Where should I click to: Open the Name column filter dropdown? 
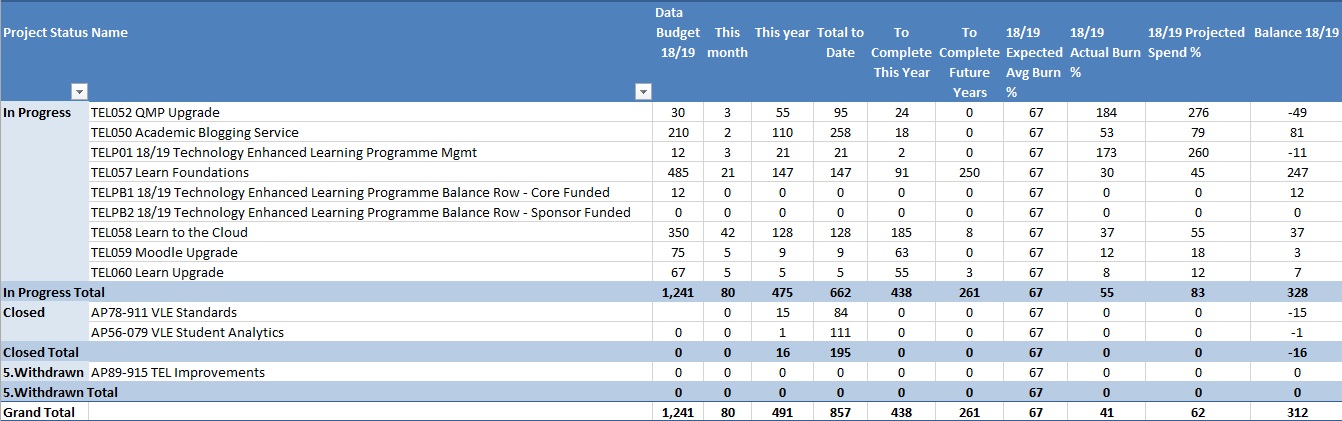point(643,92)
